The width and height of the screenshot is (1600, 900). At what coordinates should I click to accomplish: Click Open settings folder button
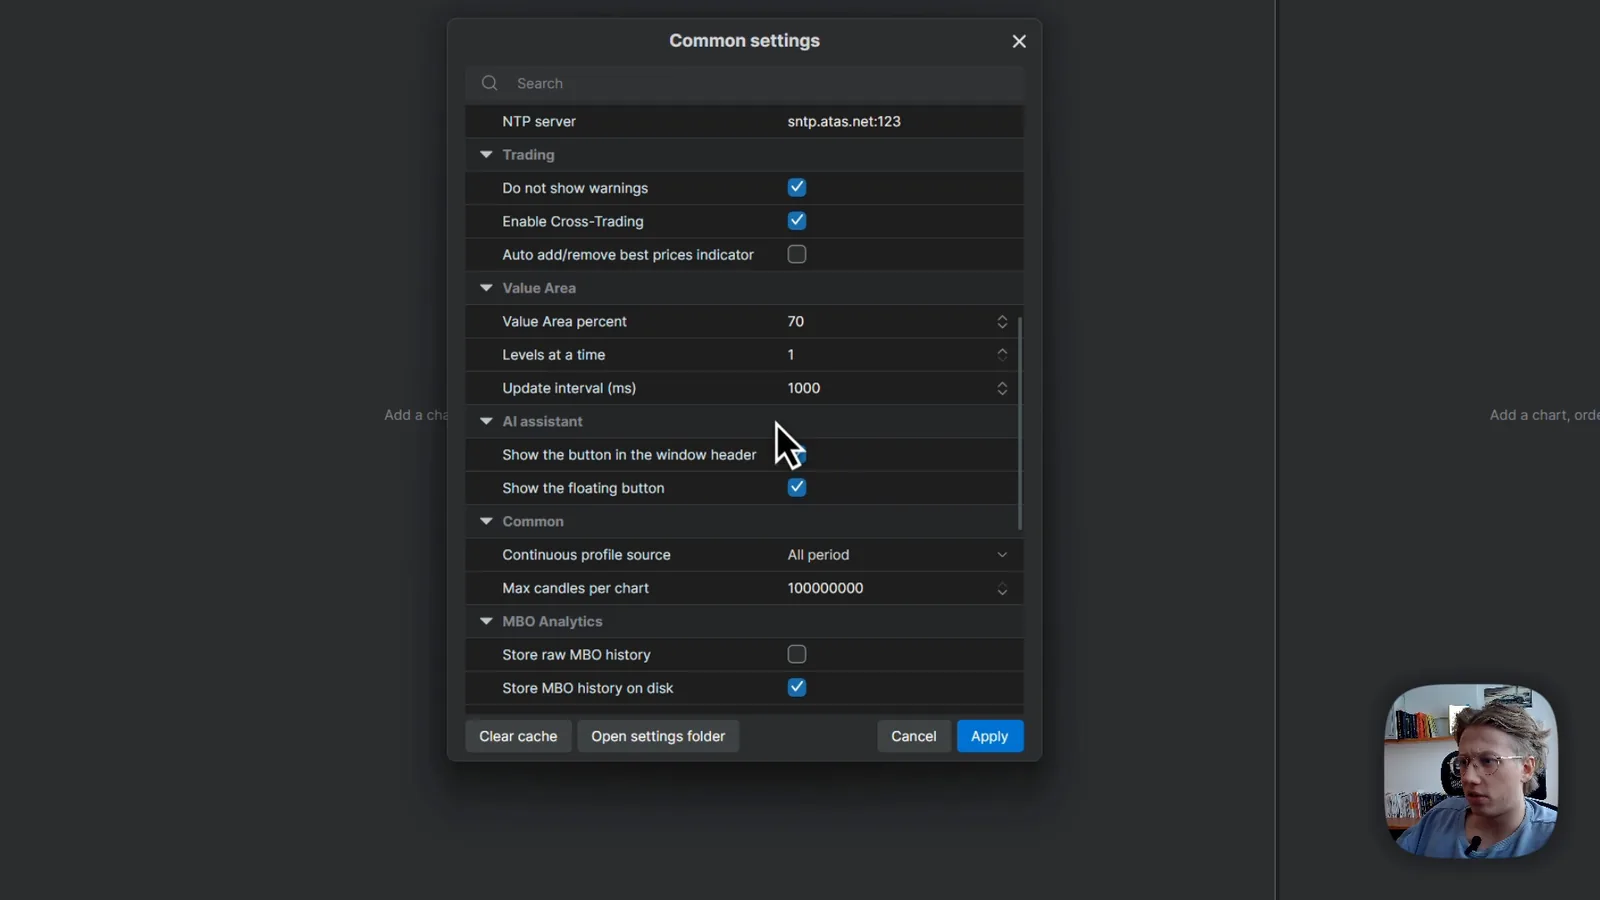(x=658, y=736)
